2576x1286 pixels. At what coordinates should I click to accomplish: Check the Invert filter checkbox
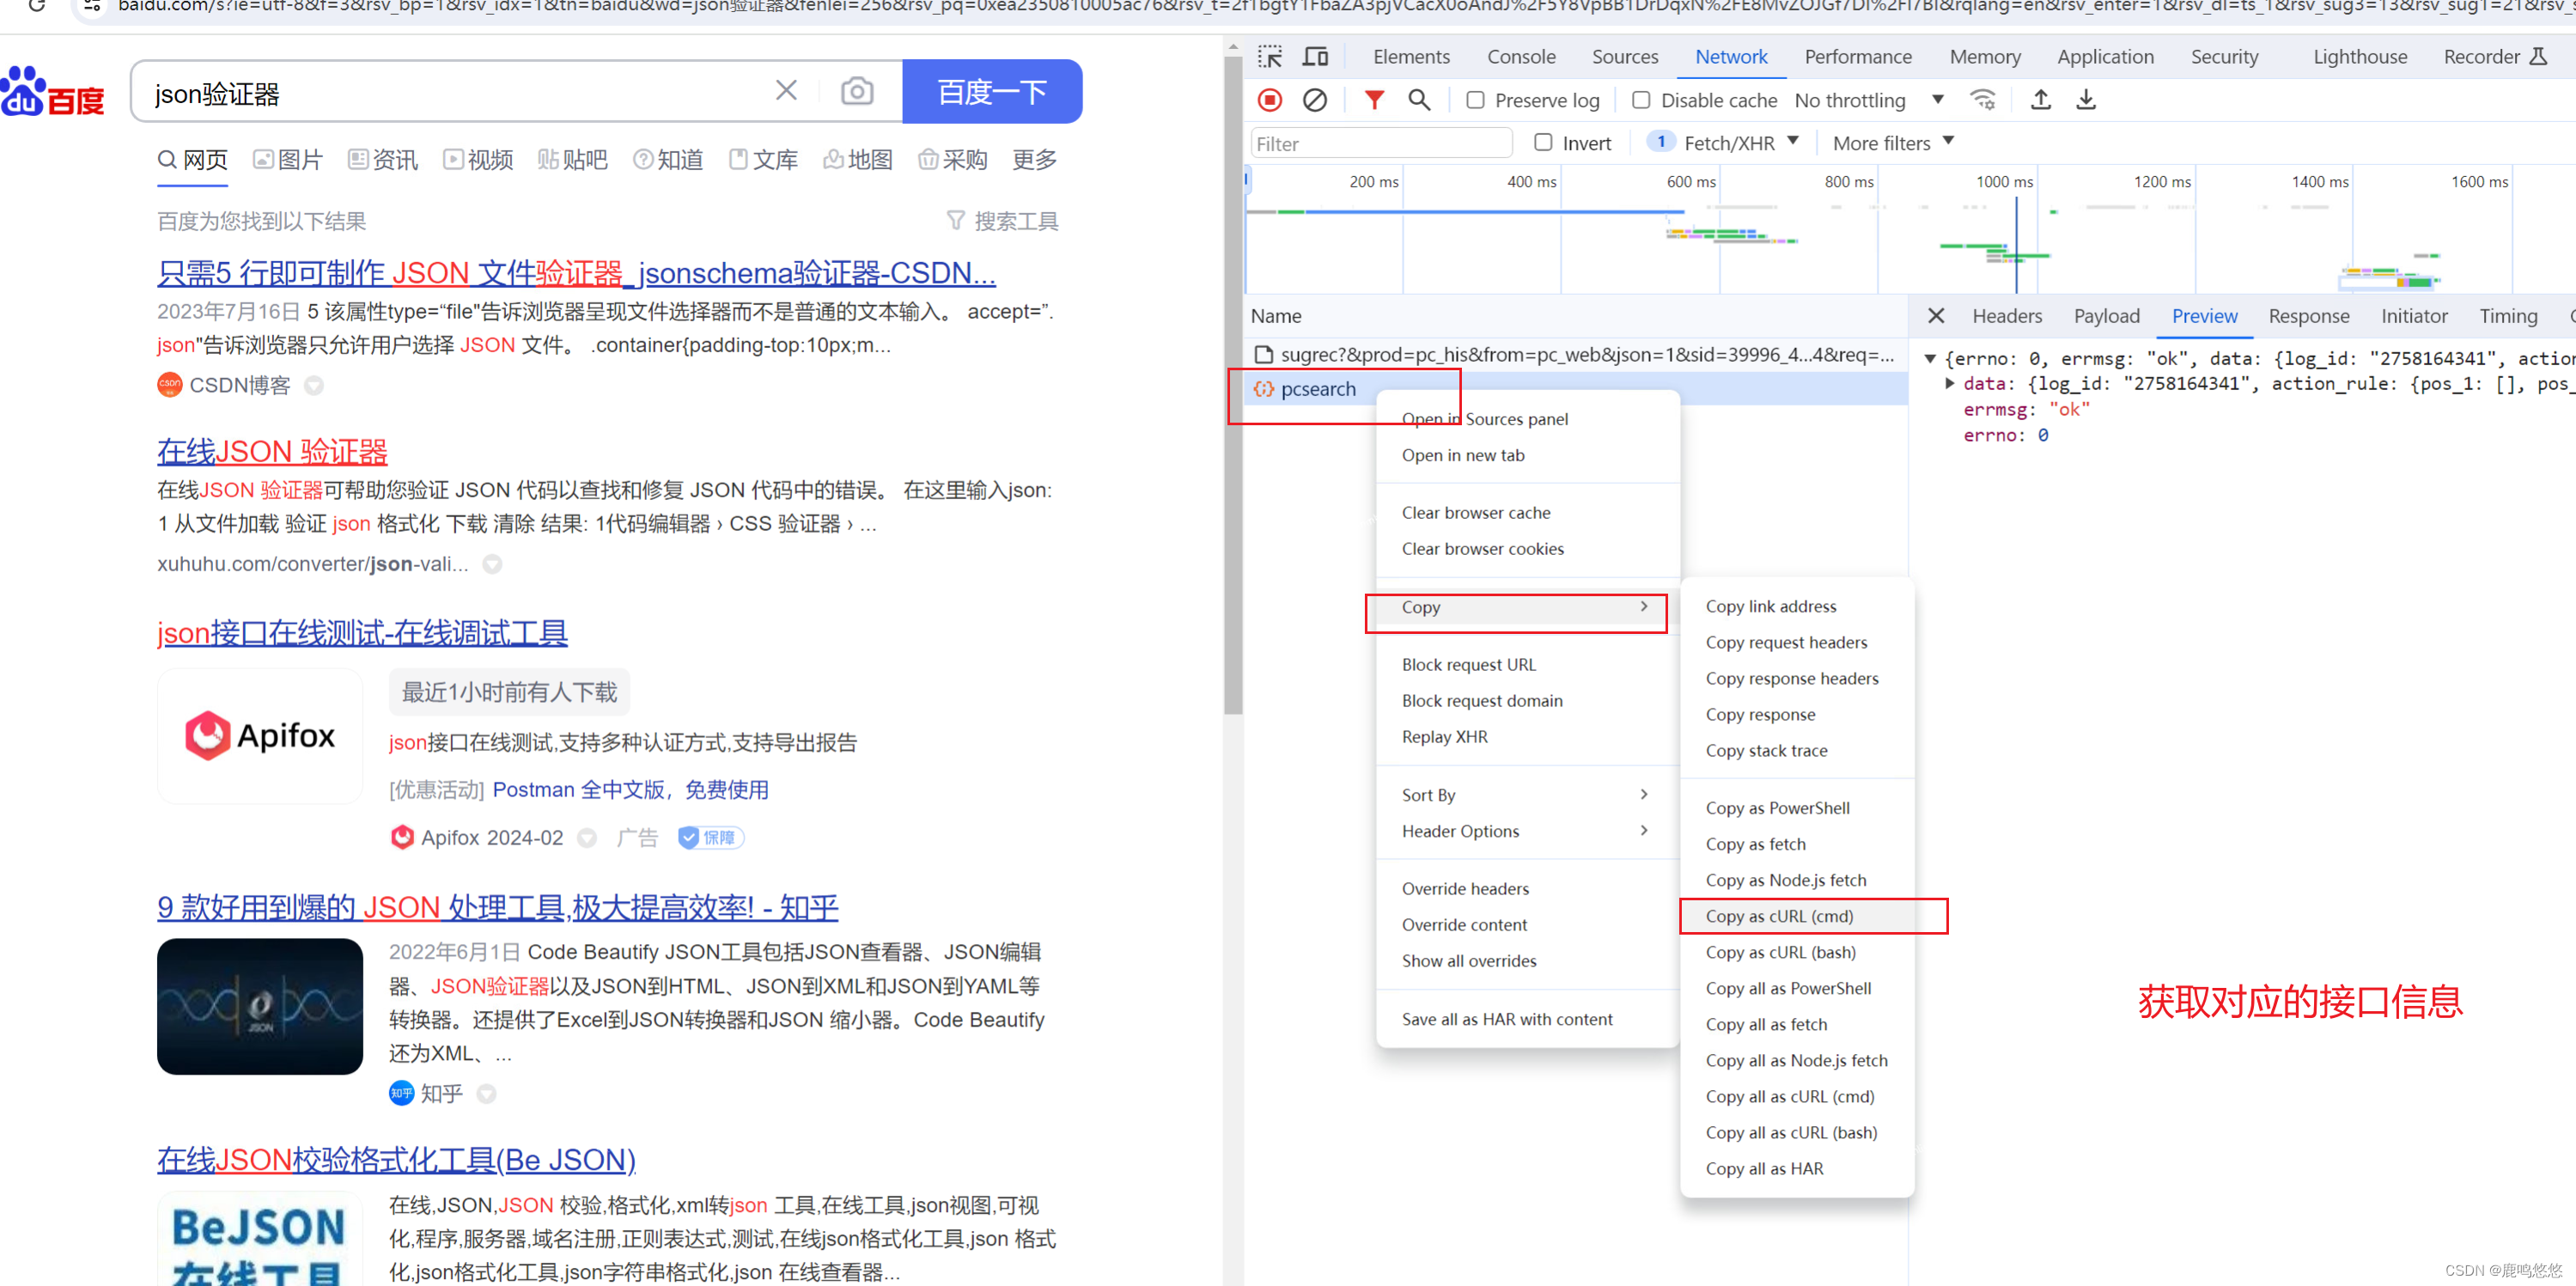point(1543,143)
